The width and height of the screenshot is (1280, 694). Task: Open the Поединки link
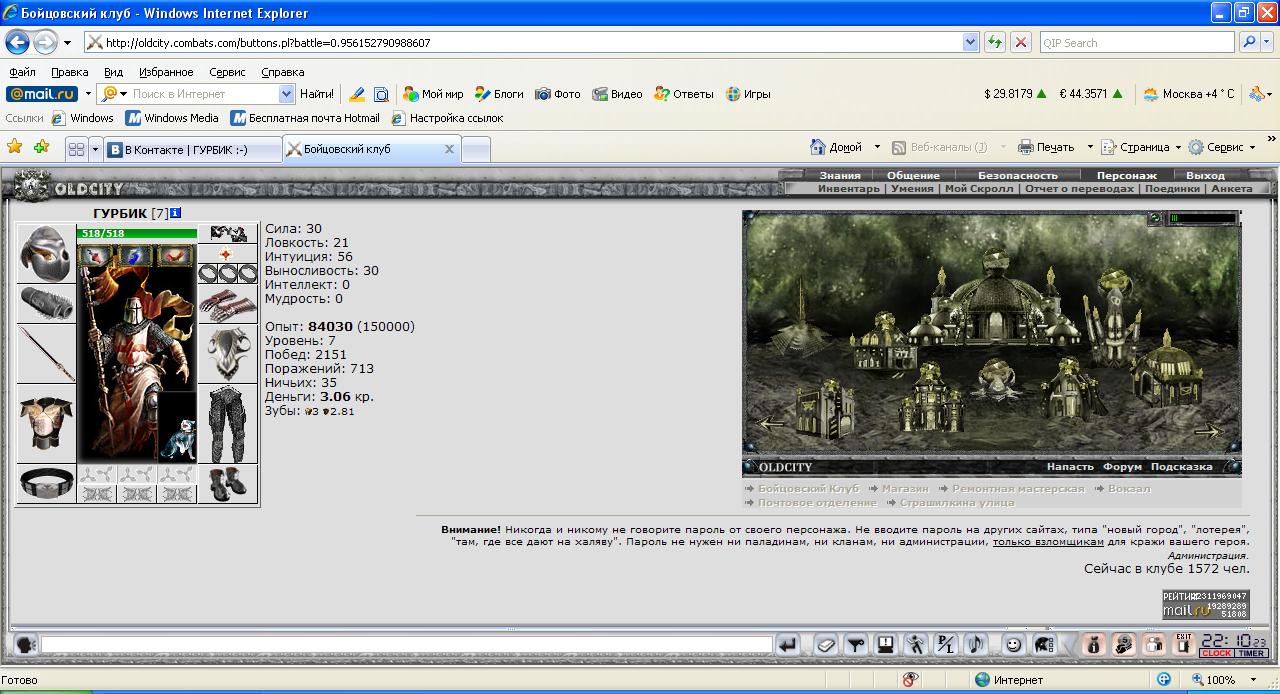pos(1172,188)
